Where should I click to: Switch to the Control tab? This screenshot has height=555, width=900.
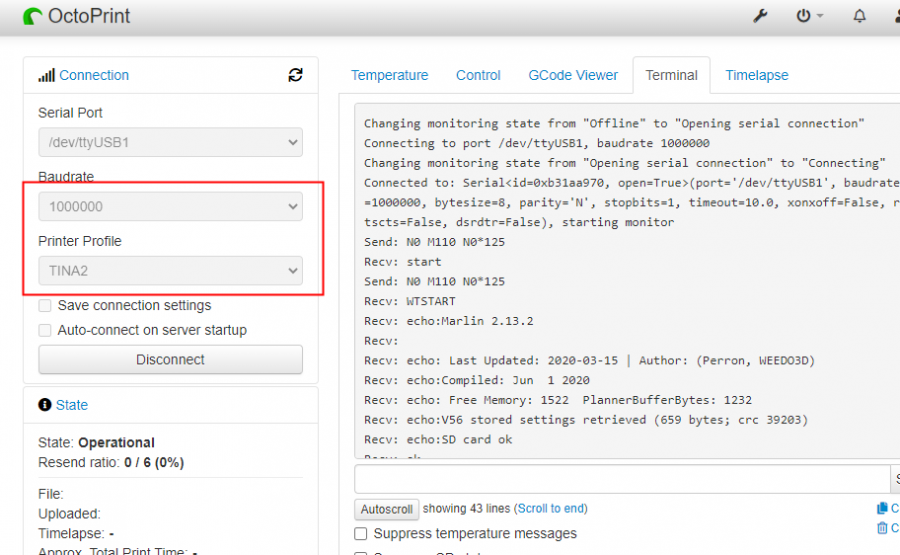[478, 75]
